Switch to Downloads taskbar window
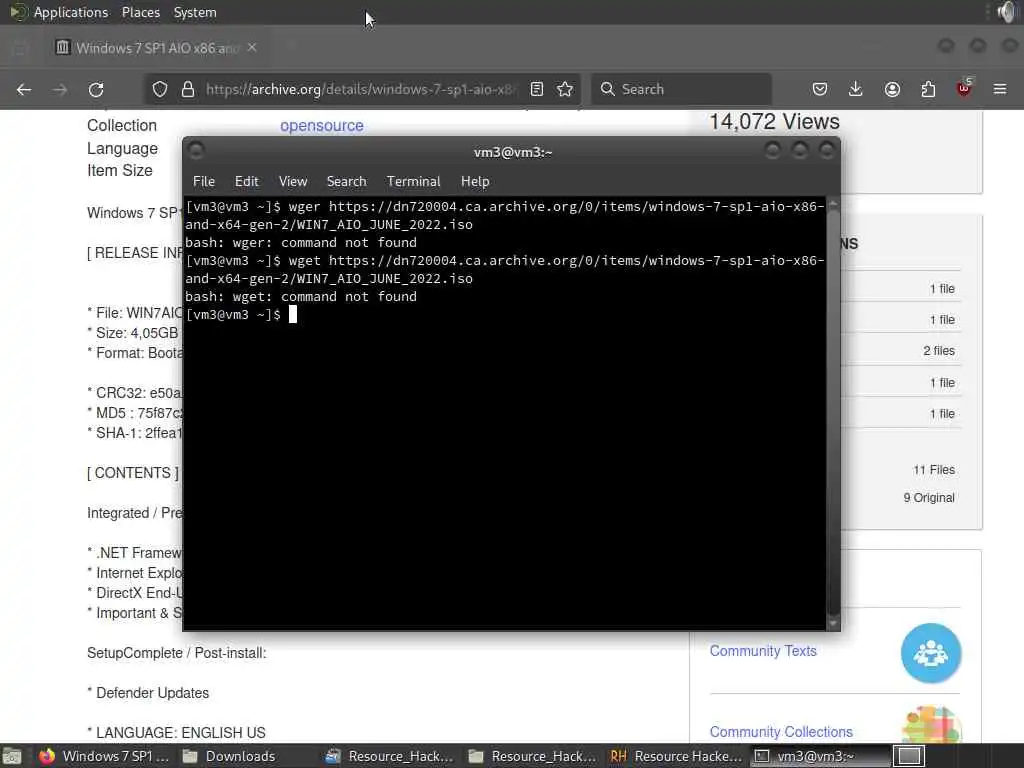The height and width of the screenshot is (768, 1024). (230, 756)
